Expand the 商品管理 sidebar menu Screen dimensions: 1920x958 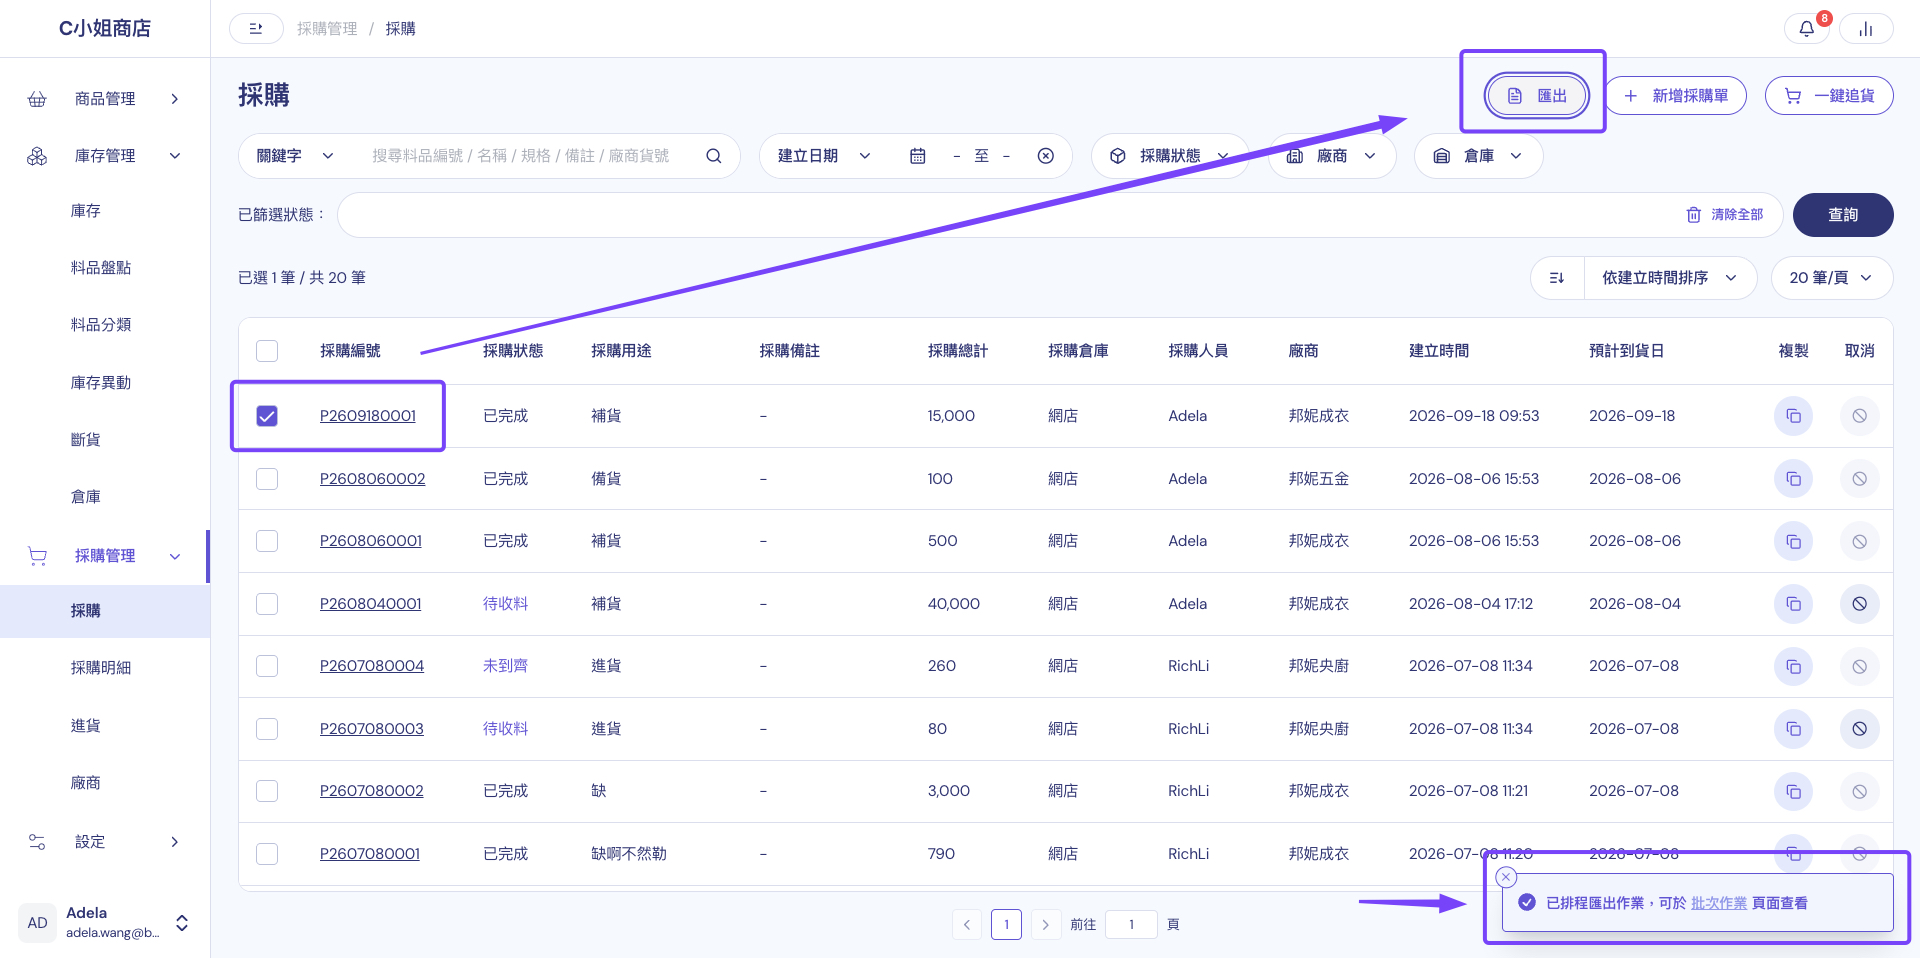pos(105,99)
